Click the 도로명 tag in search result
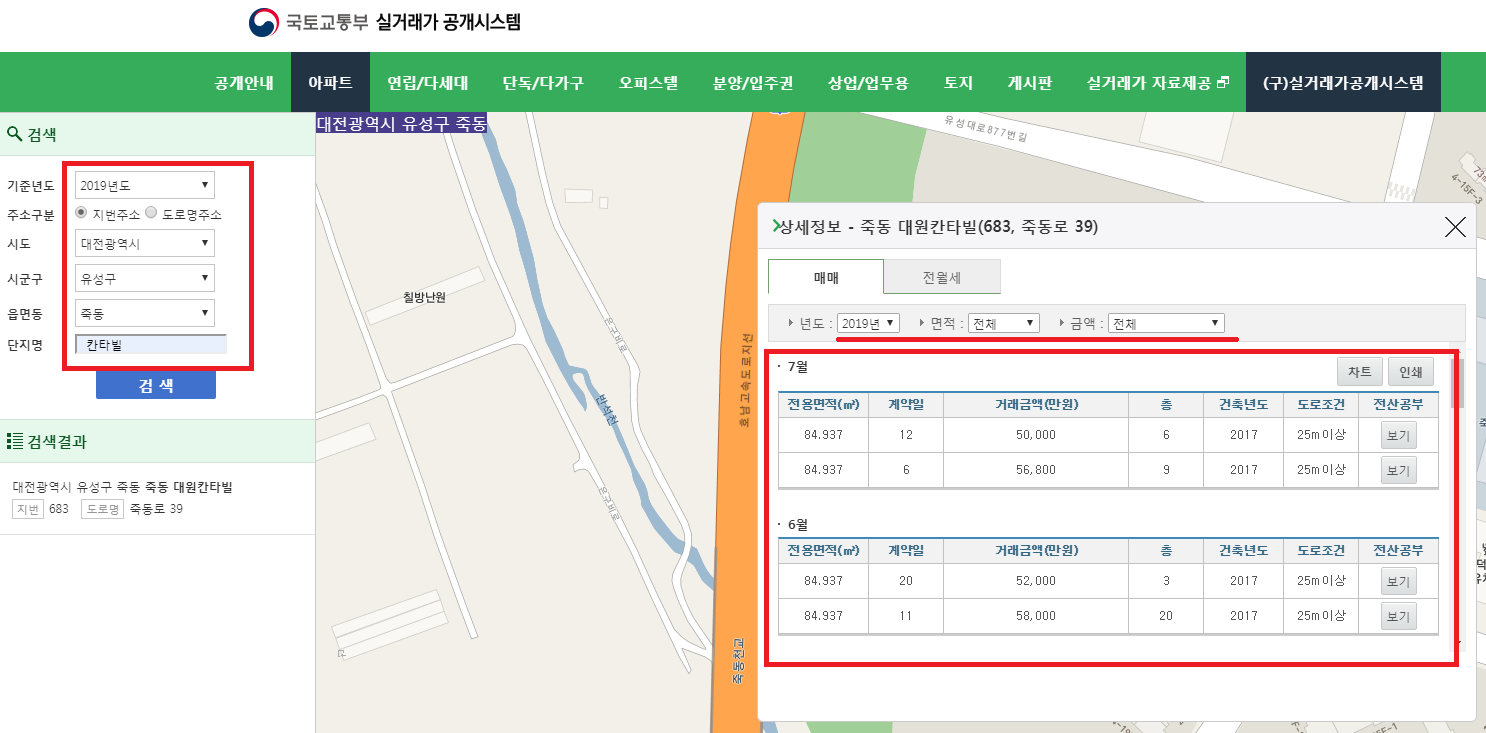1486x733 pixels. [x=103, y=509]
